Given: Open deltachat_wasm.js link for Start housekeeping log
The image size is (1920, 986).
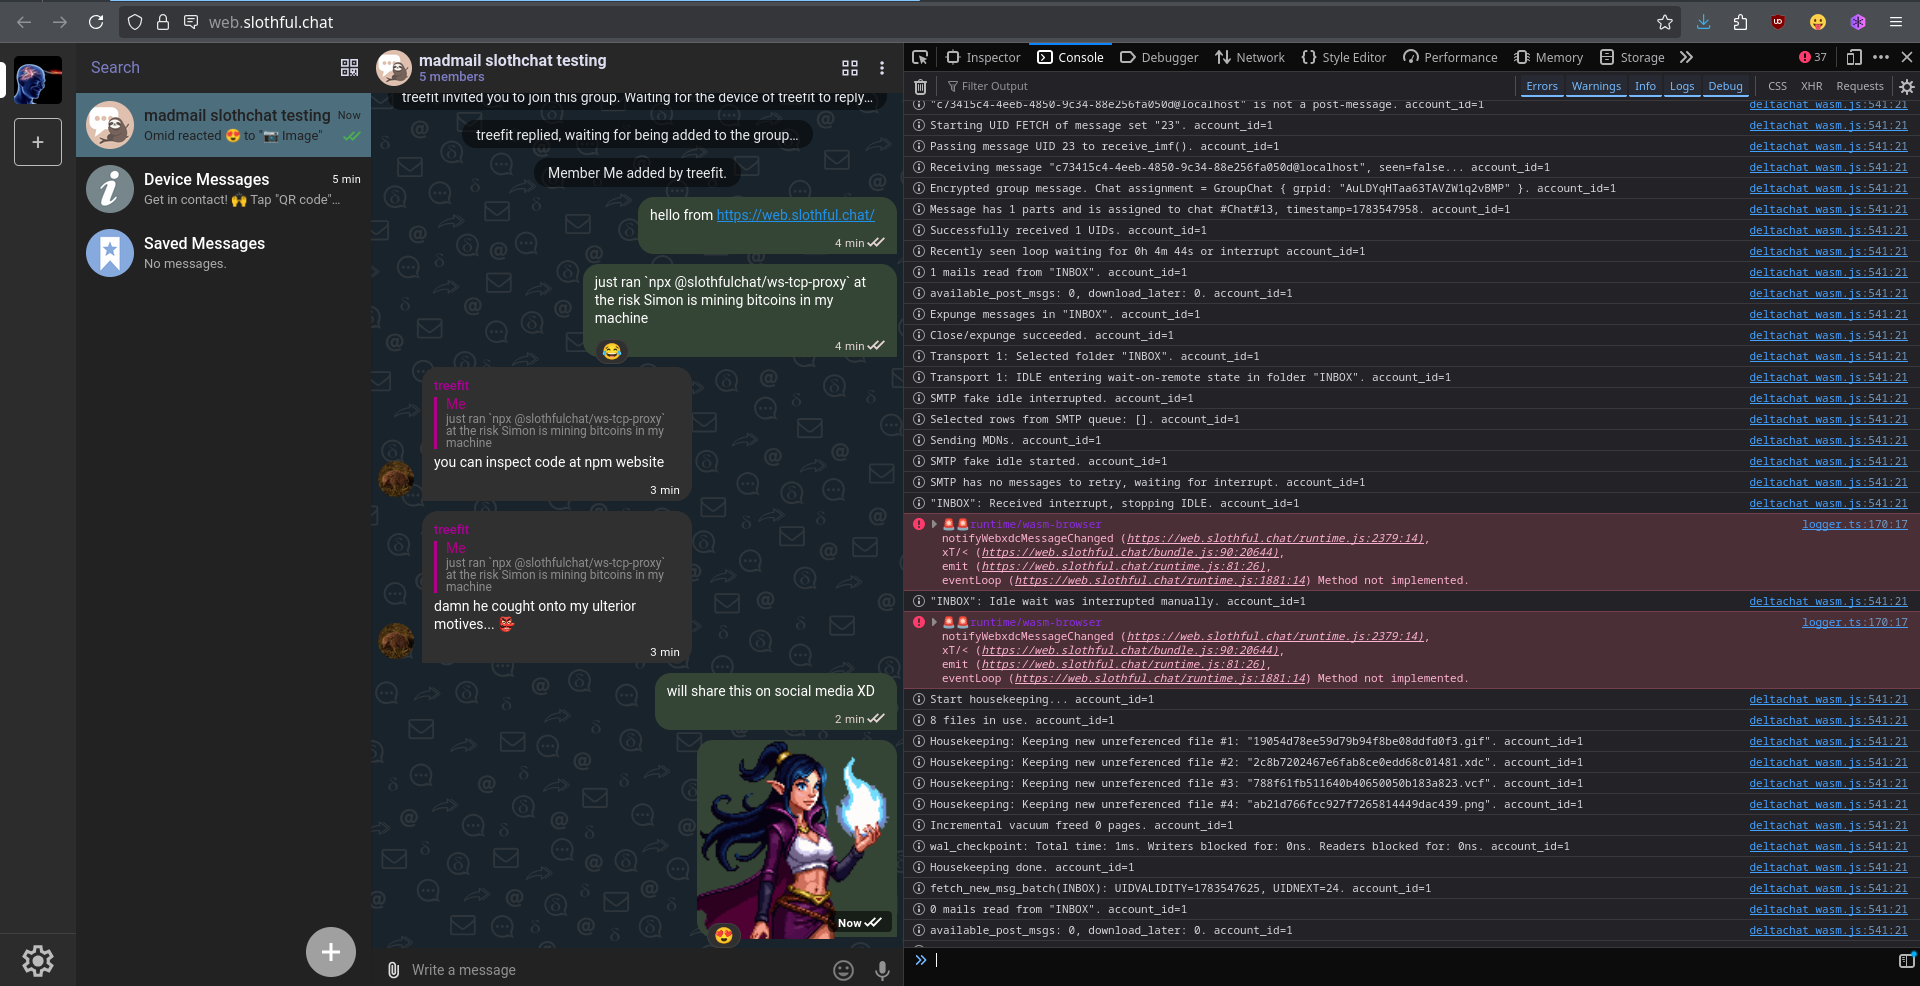Looking at the screenshot, I should pos(1828,699).
